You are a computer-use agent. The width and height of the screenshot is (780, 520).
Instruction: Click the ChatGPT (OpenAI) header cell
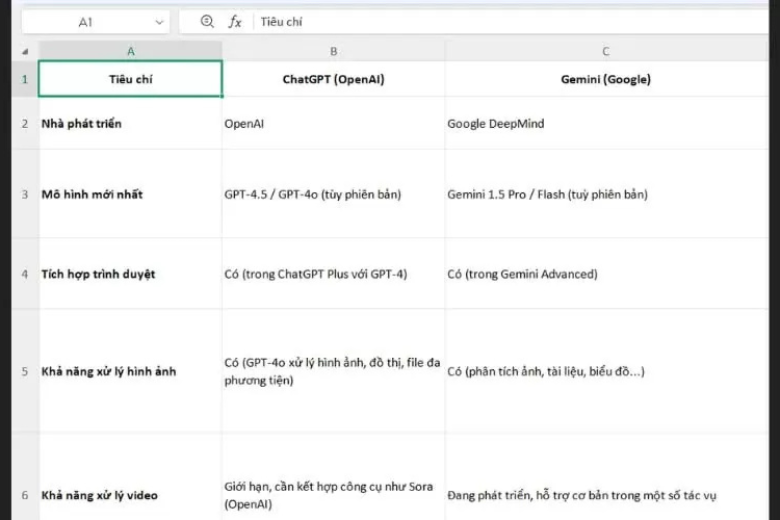pos(333,79)
